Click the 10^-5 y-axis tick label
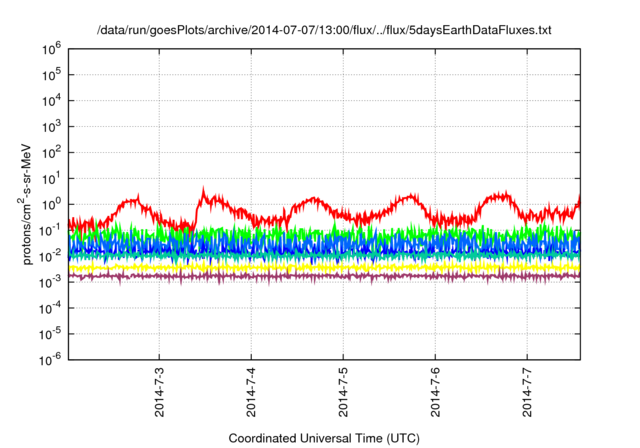Viewport: 640px width, 448px height. [51, 333]
